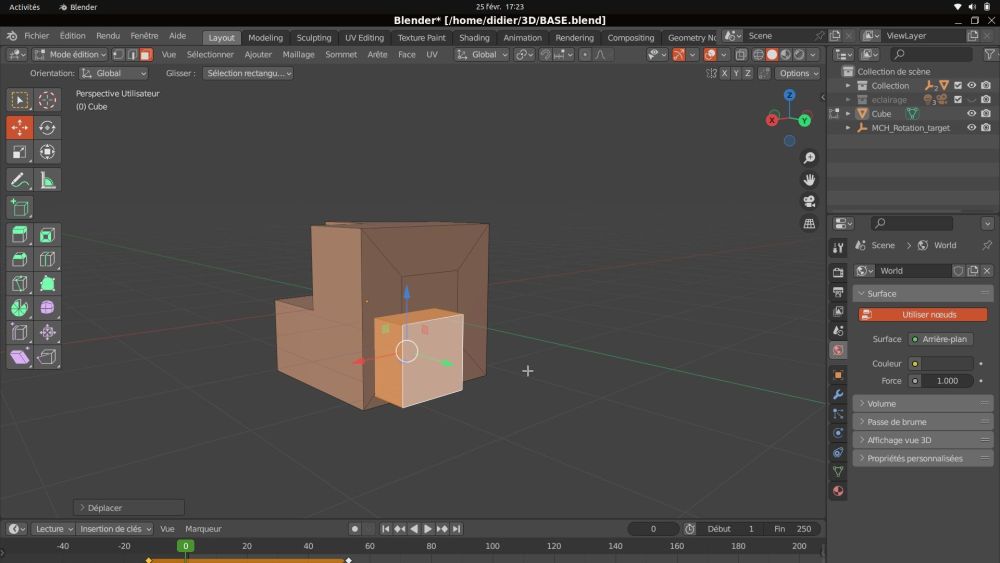Select the Knife tool
This screenshot has width=1000, height=563.
coord(20,284)
